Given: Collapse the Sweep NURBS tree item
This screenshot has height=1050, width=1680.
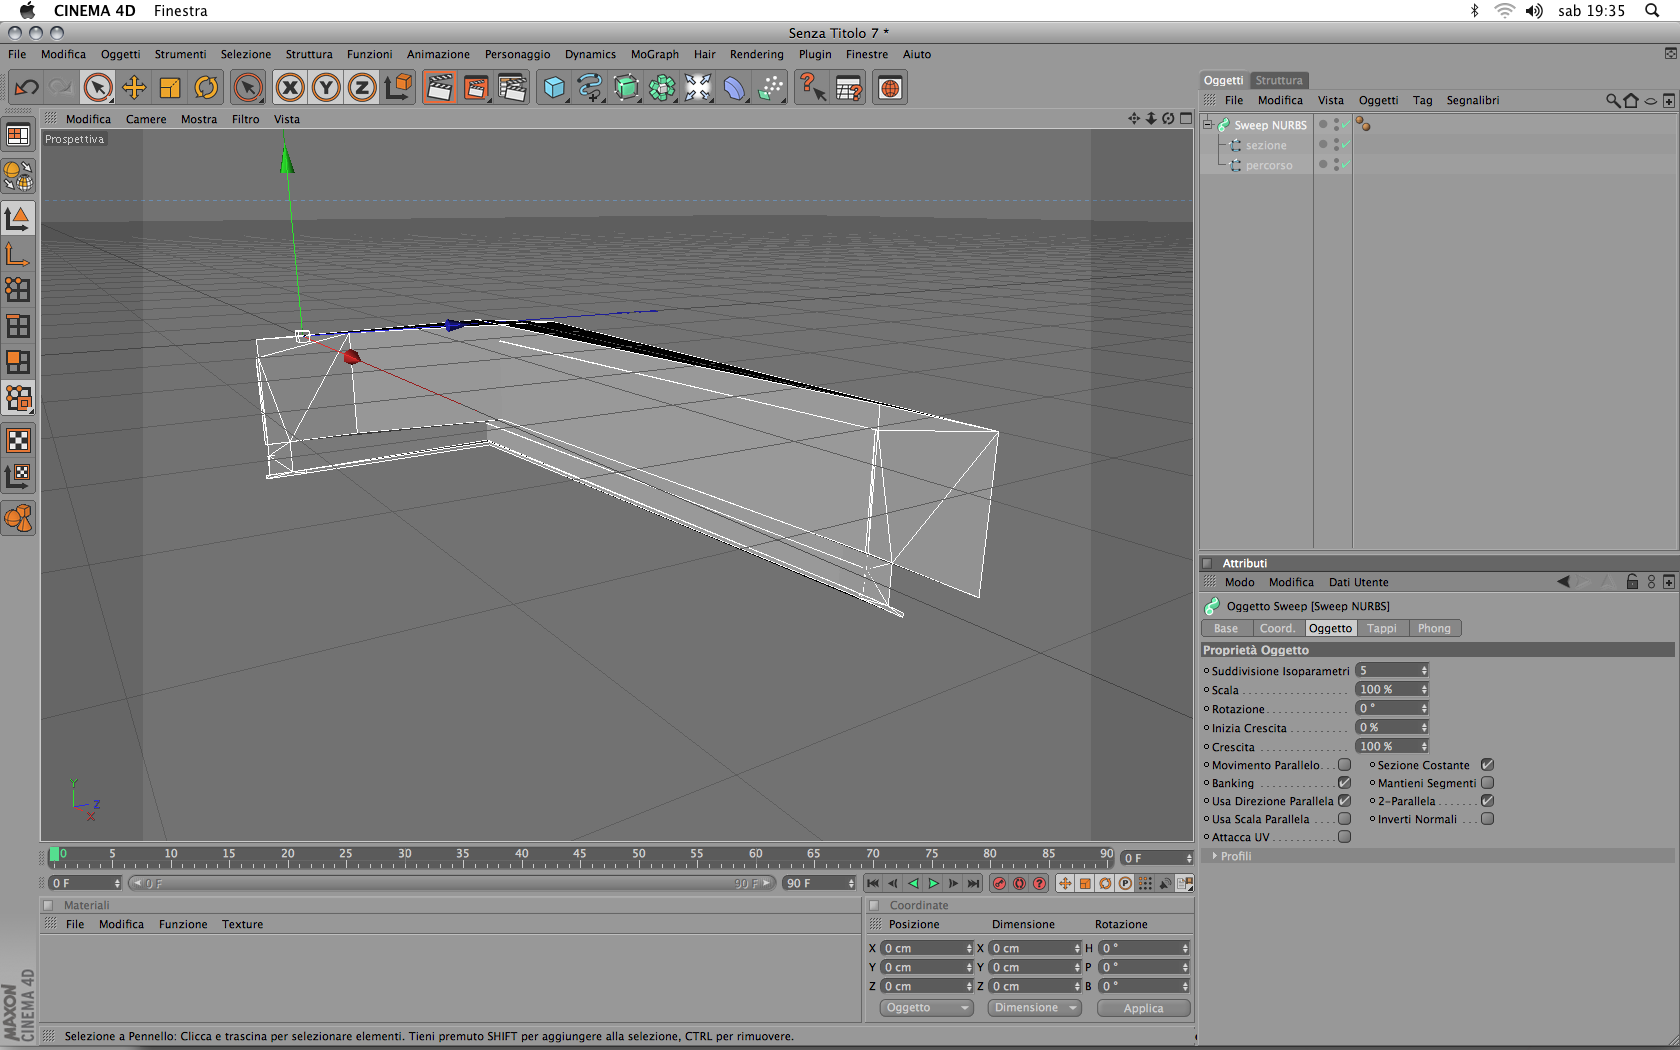Looking at the screenshot, I should pos(1208,125).
